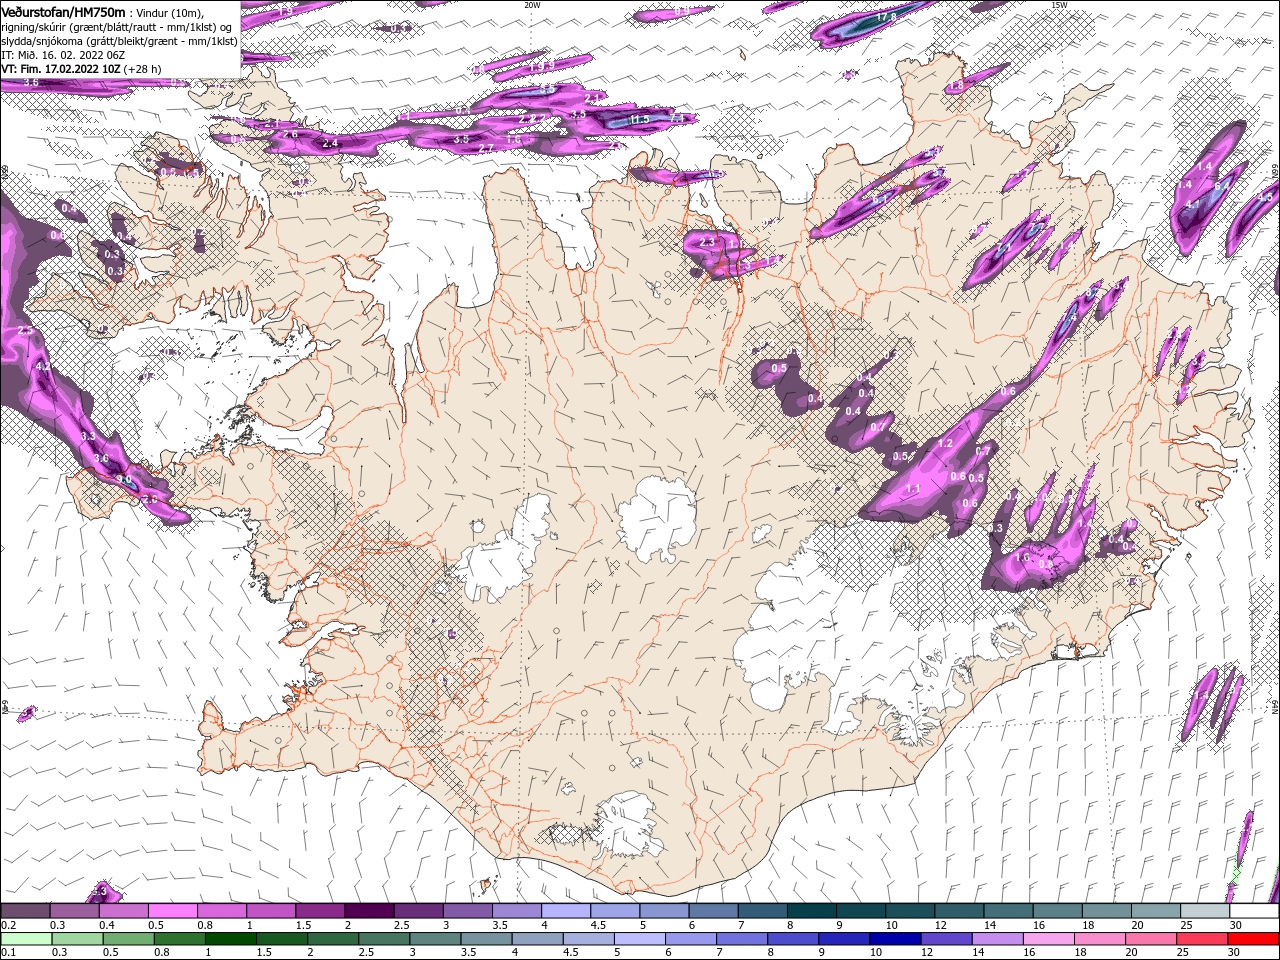
Task: Pick the dark teal 8 snow legend swatch
Action: coord(811,911)
